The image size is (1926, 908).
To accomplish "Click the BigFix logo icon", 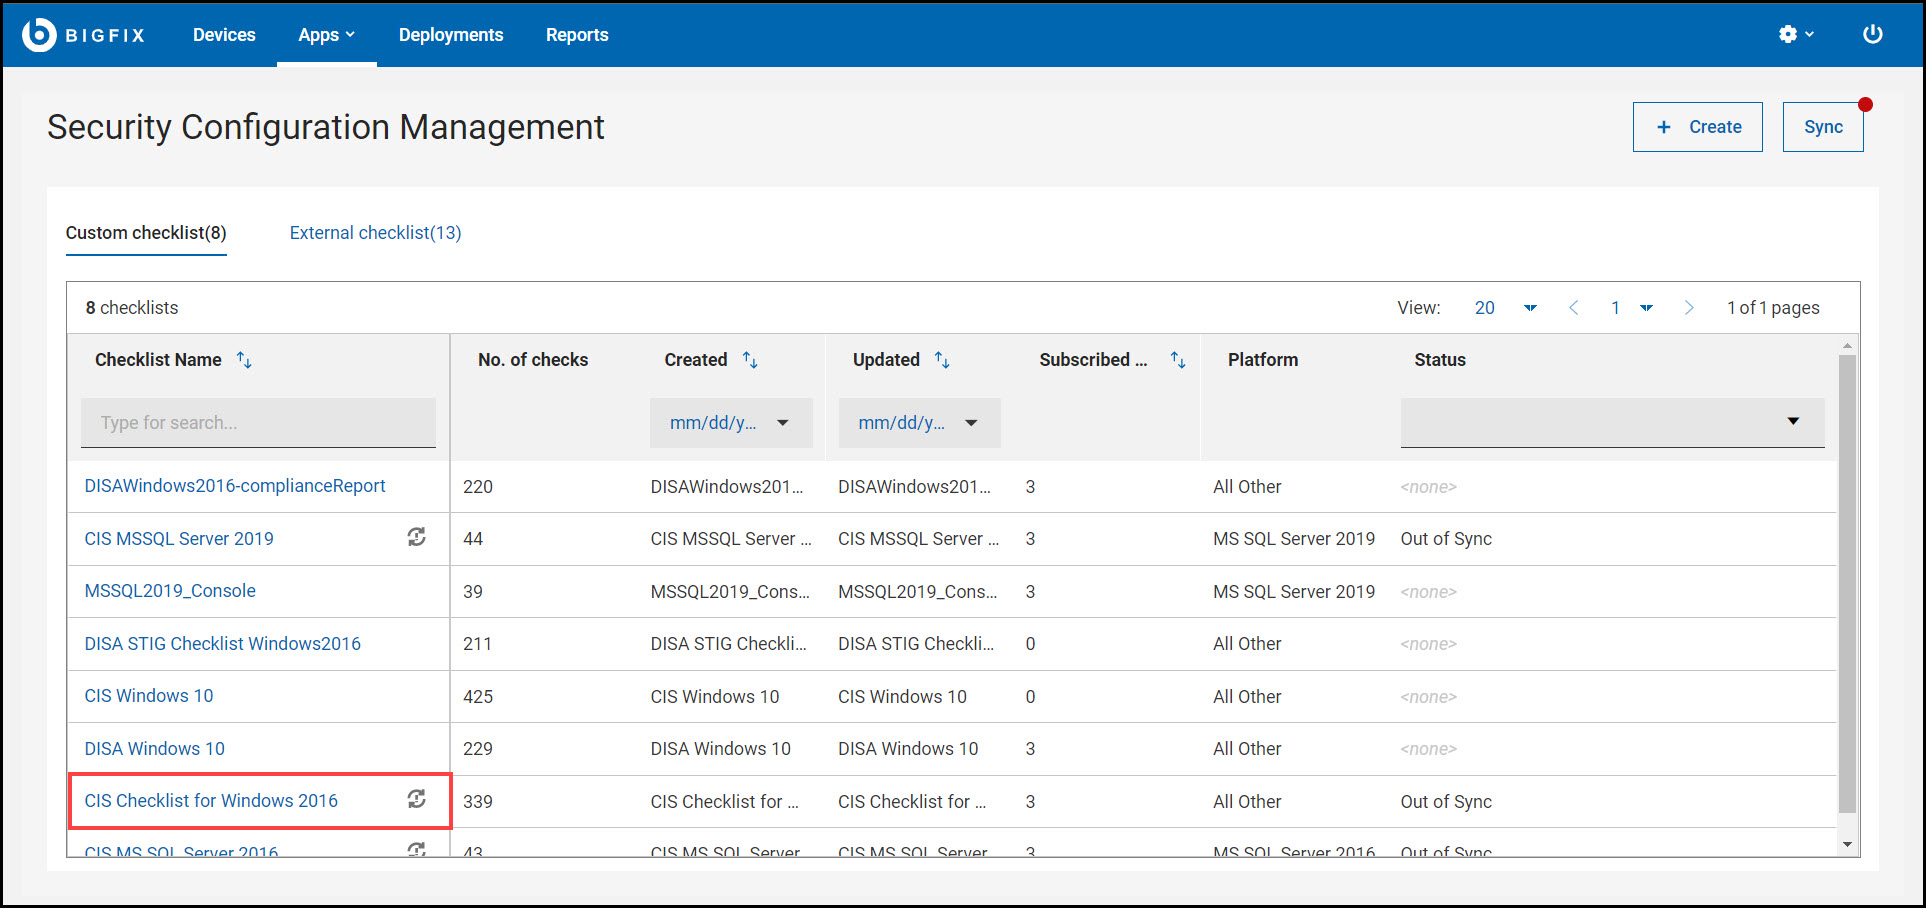I will pos(39,35).
